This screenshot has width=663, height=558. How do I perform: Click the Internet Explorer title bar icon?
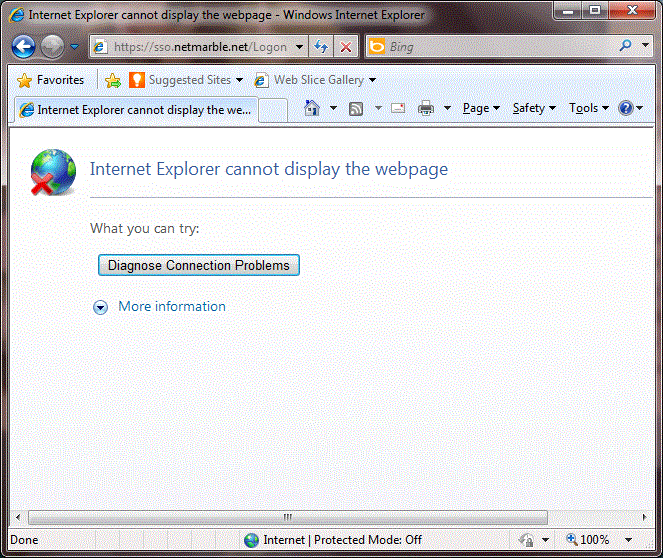pyautogui.click(x=16, y=15)
